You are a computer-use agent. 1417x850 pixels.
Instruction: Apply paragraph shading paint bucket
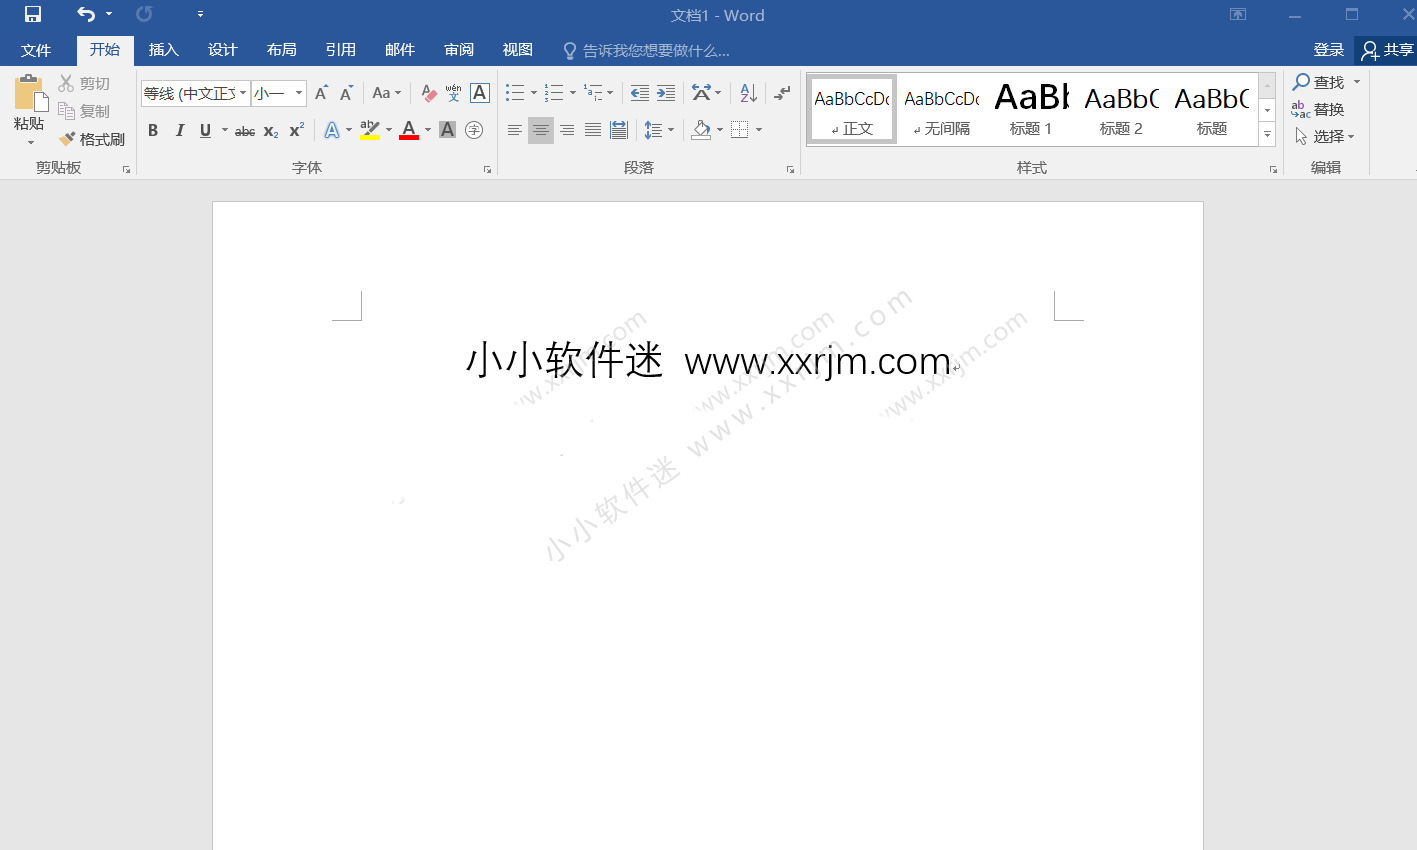point(701,130)
